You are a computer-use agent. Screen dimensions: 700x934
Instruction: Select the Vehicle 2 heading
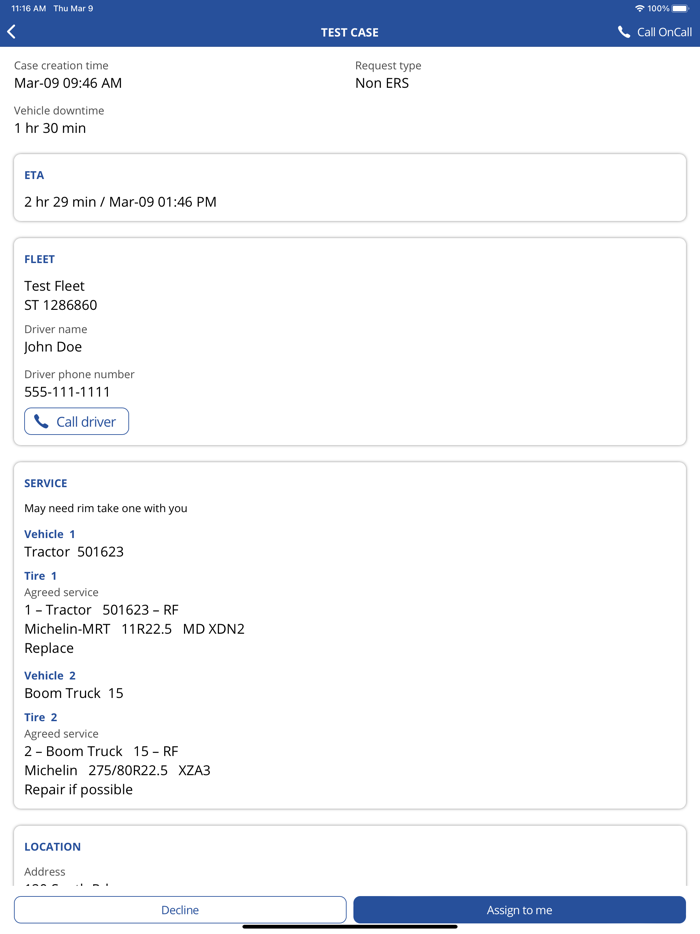pos(50,676)
